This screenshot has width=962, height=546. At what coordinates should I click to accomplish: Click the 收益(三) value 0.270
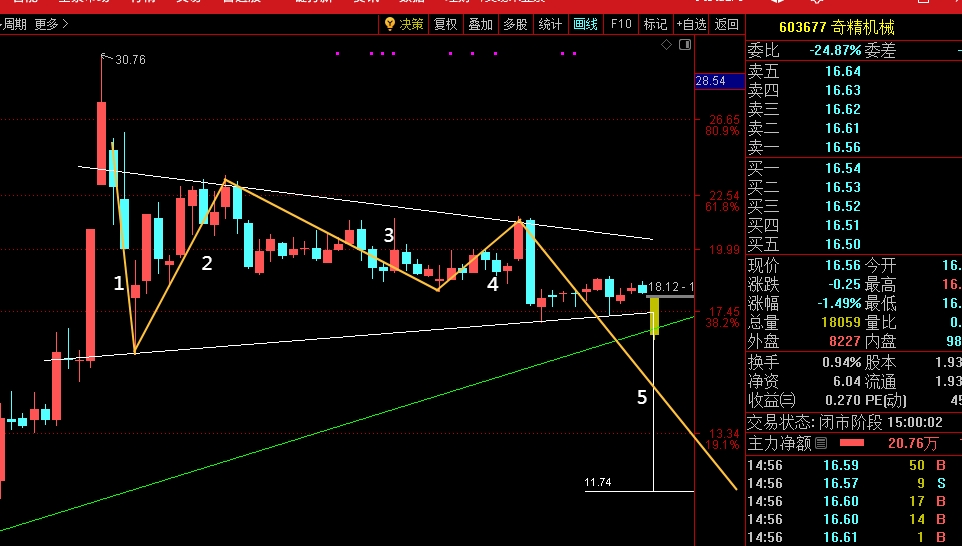pyautogui.click(x=842, y=401)
